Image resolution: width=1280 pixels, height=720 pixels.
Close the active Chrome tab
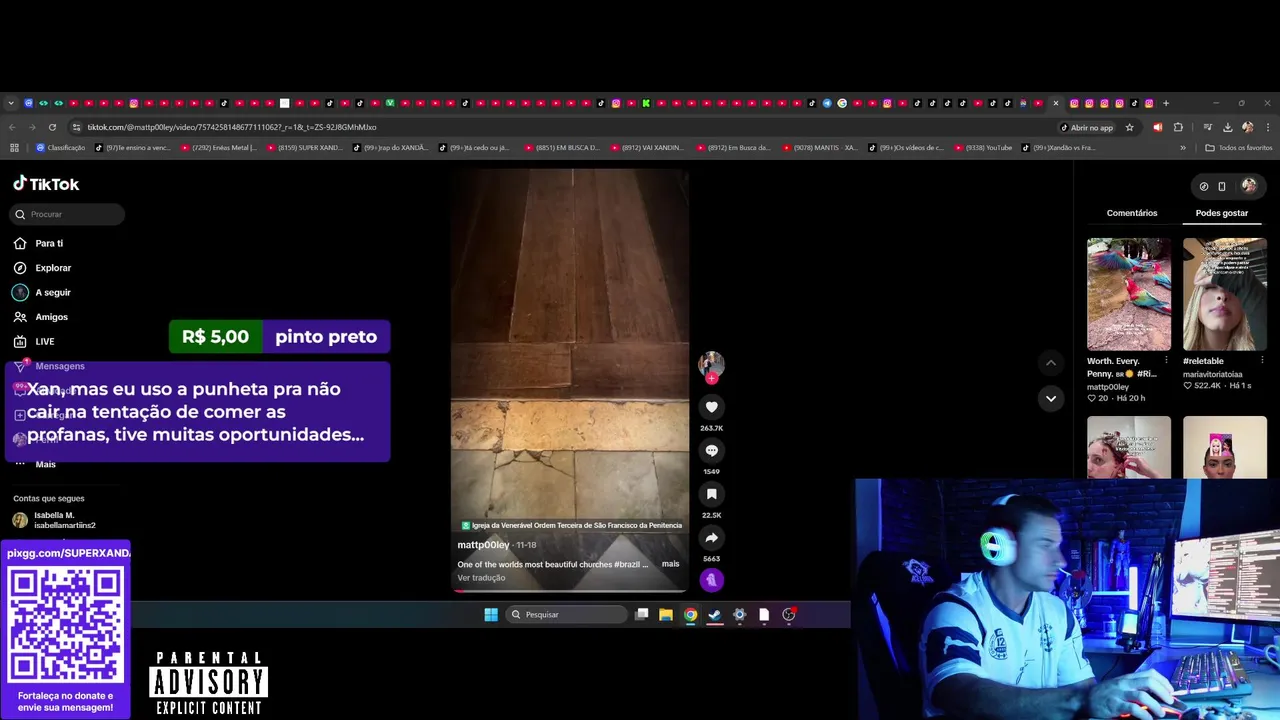[1055, 103]
